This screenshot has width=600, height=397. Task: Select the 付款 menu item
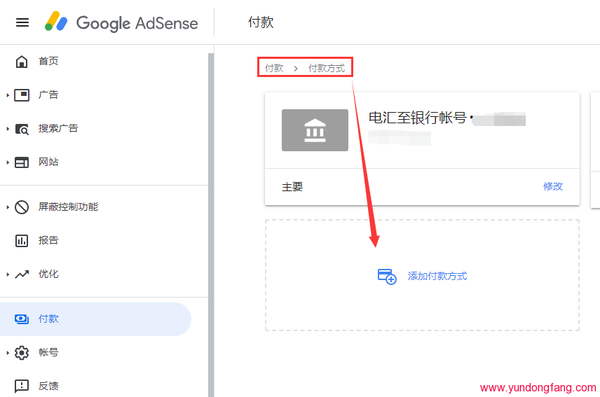coord(95,319)
